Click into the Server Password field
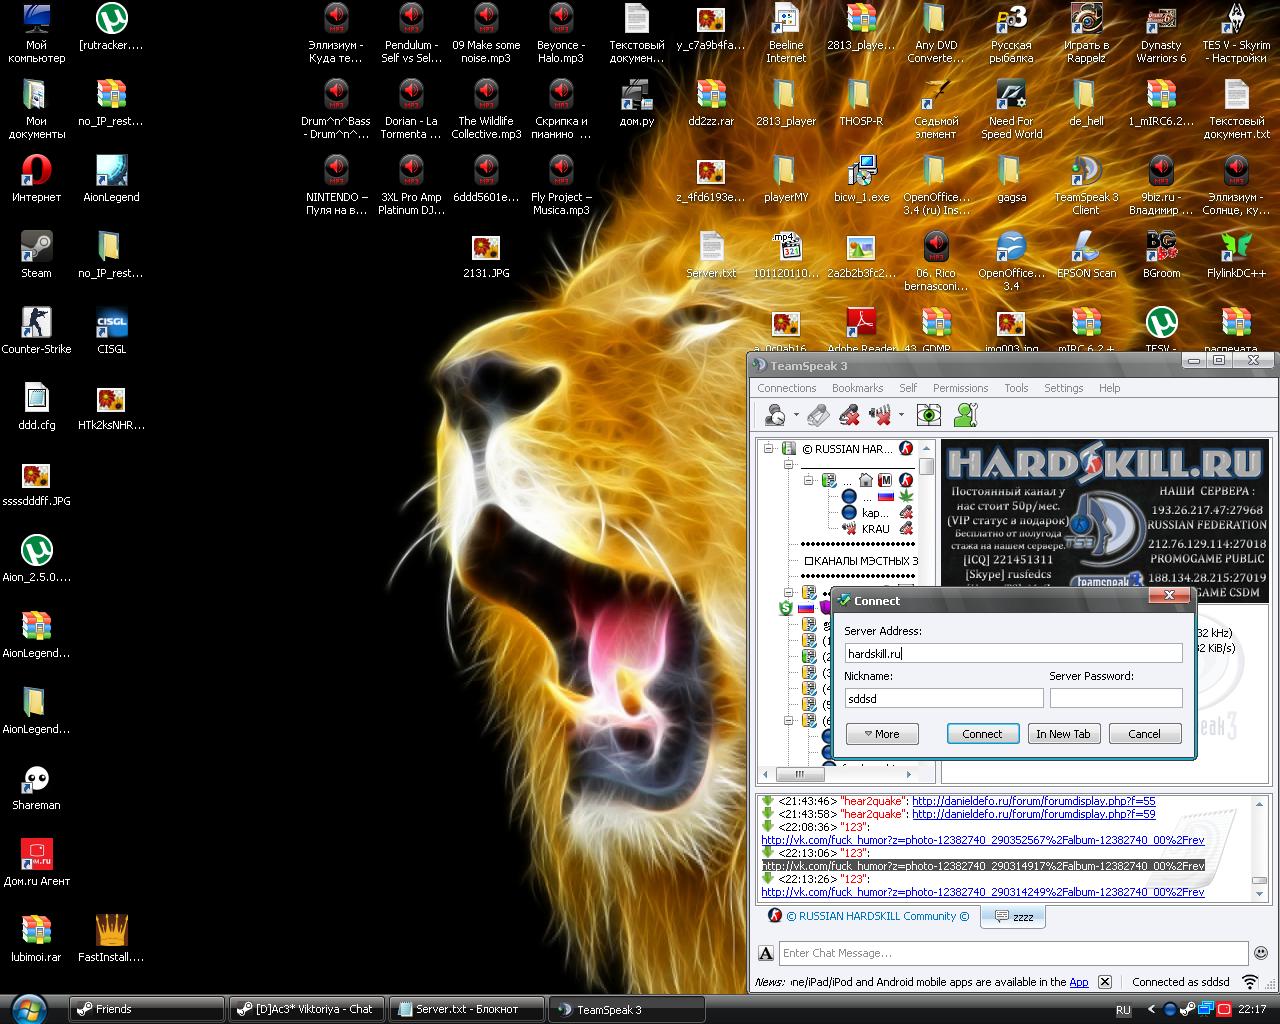 (1115, 698)
